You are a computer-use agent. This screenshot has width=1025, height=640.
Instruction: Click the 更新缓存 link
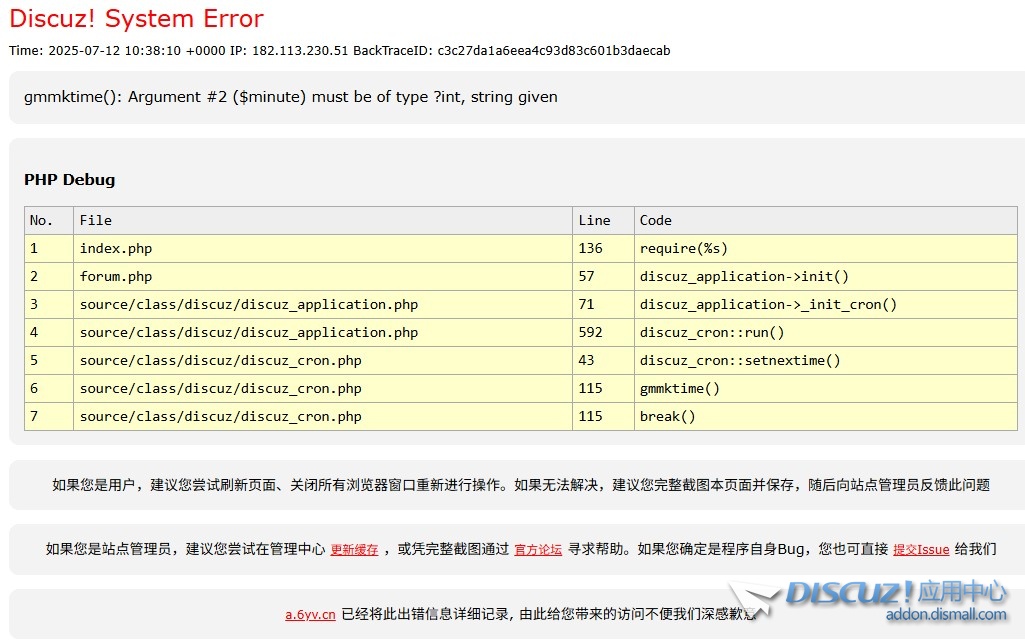point(354,550)
